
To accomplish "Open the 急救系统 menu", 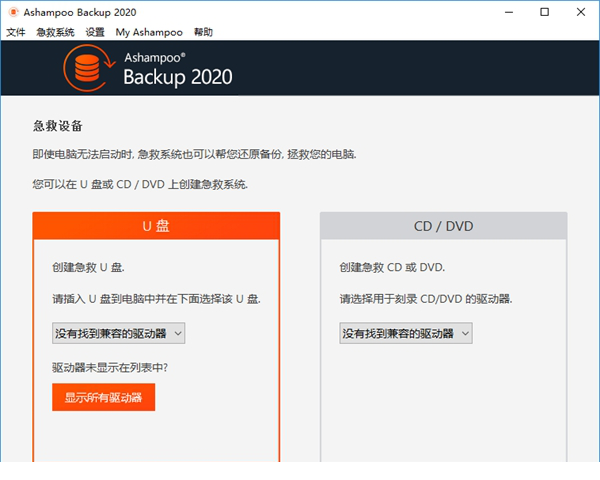I will tap(55, 32).
